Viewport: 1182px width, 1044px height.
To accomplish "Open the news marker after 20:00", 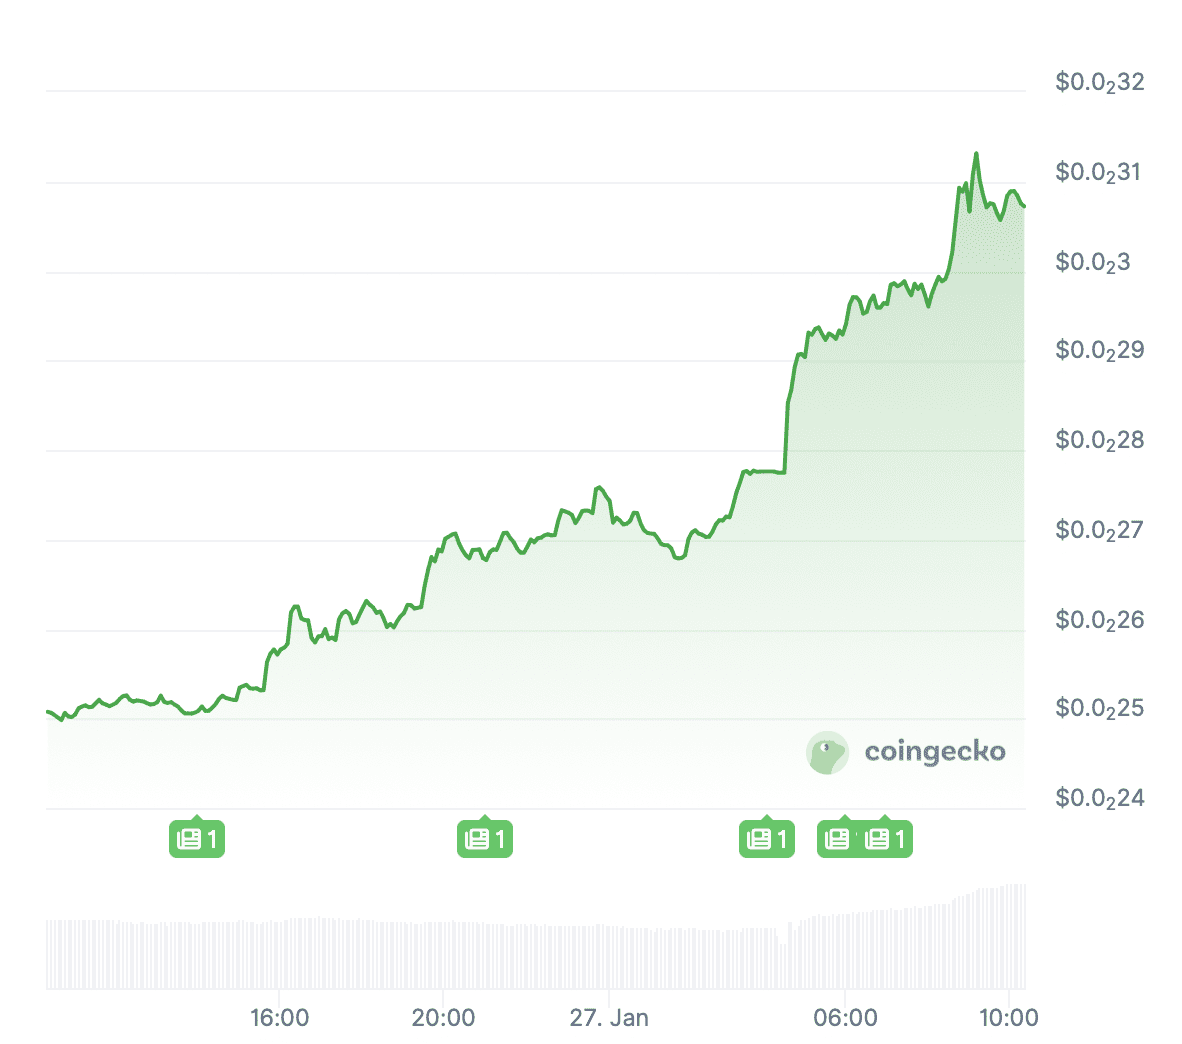I will point(485,839).
